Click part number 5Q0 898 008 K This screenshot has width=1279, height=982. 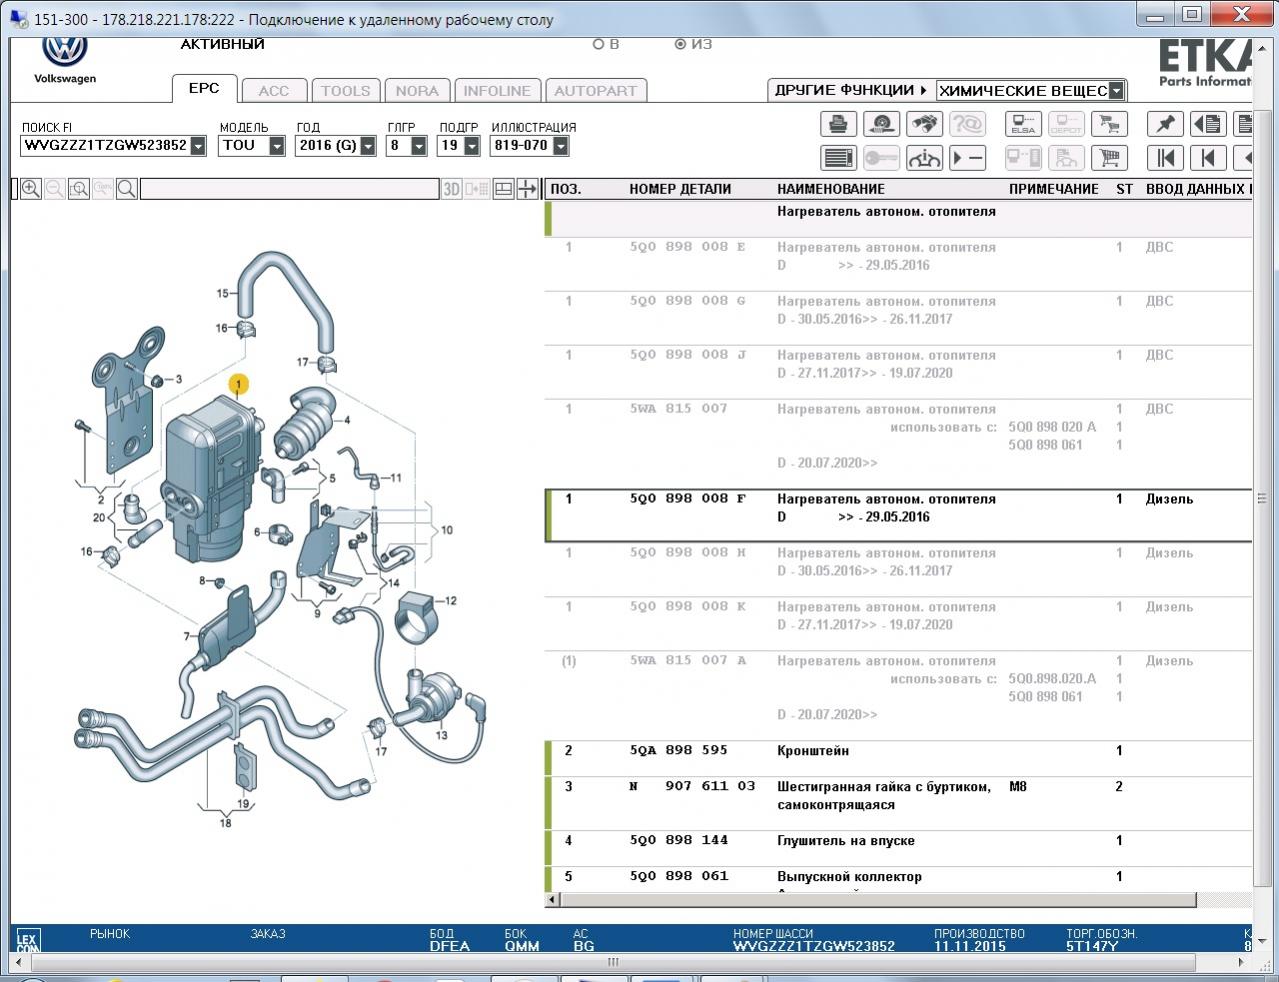click(x=688, y=607)
